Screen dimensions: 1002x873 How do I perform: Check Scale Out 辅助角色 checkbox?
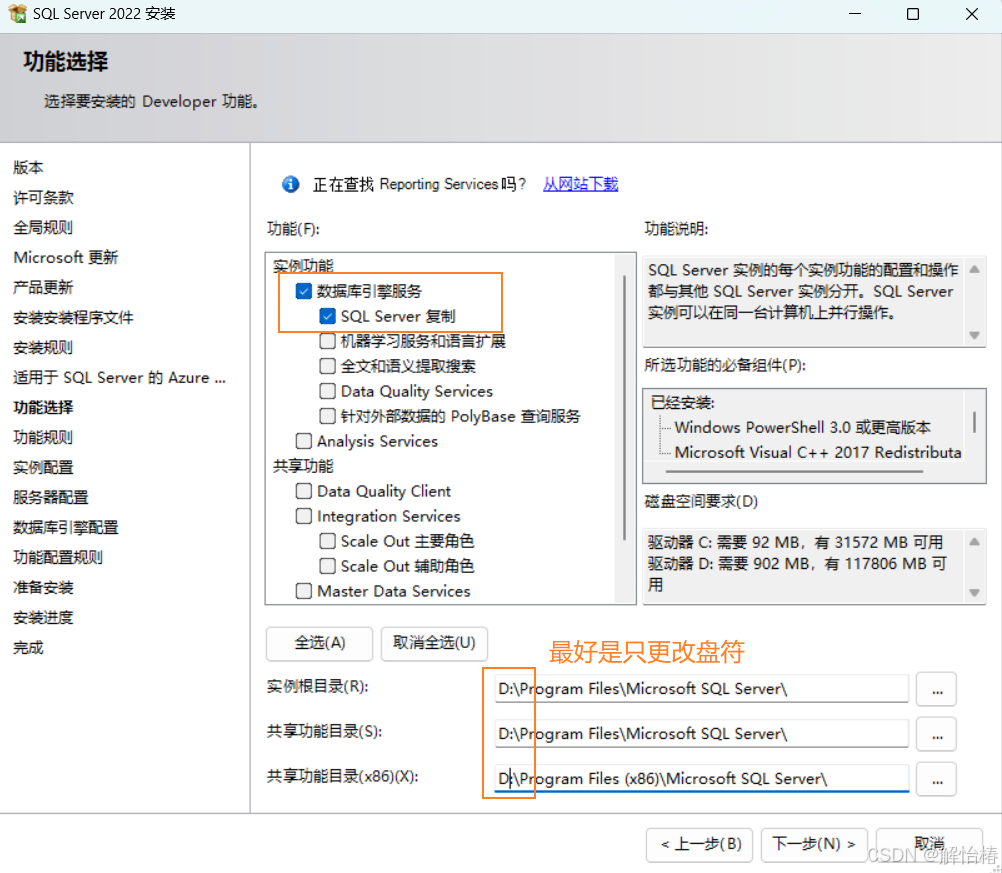coord(327,566)
